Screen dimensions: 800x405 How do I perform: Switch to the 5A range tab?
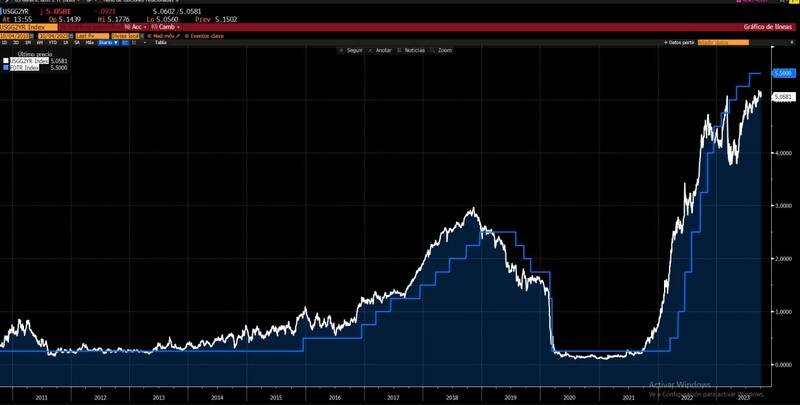[75, 43]
